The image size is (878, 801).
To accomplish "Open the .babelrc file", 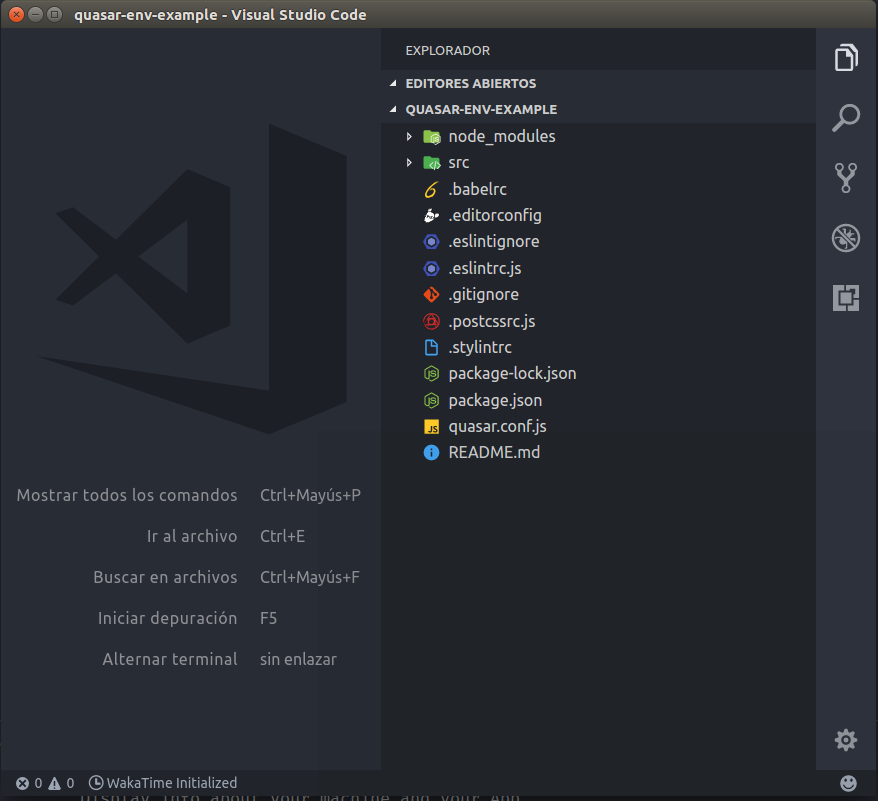I will pos(477,190).
